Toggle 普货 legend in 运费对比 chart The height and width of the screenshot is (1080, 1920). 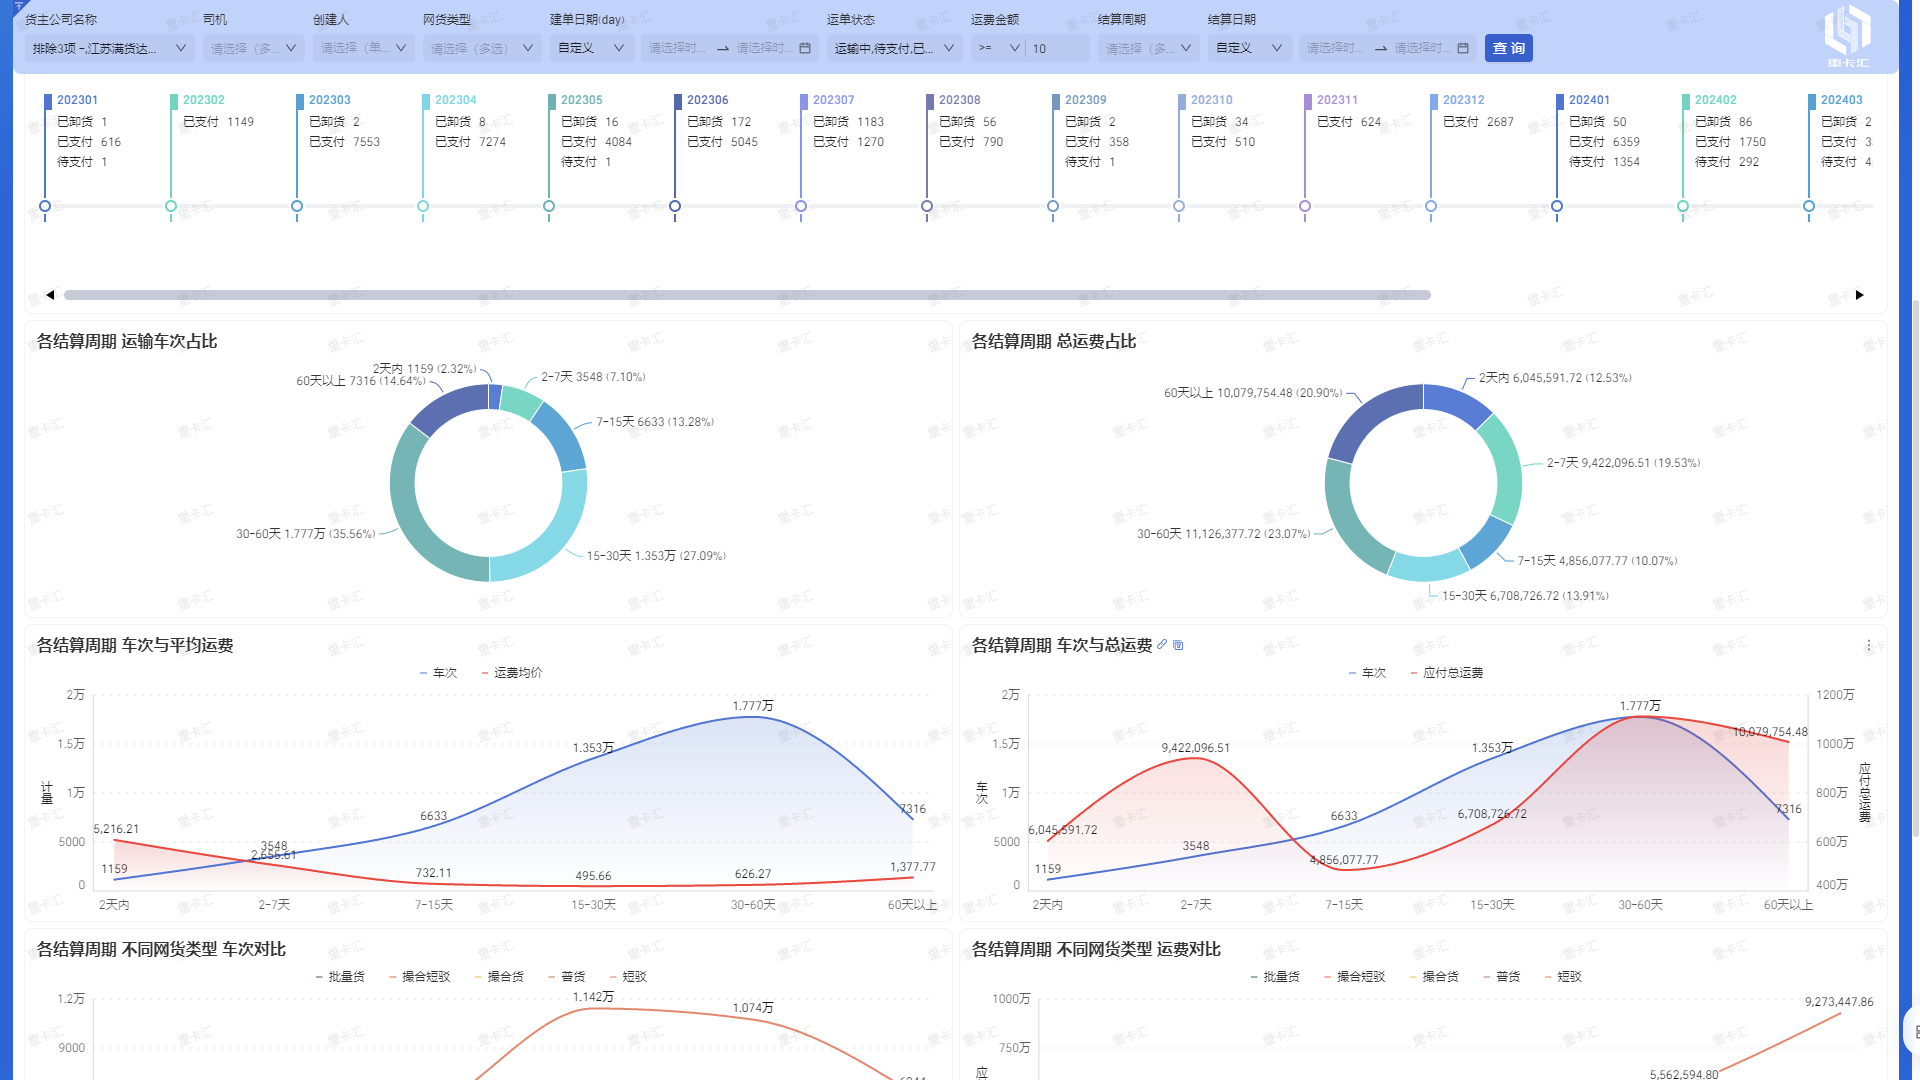(x=1502, y=977)
